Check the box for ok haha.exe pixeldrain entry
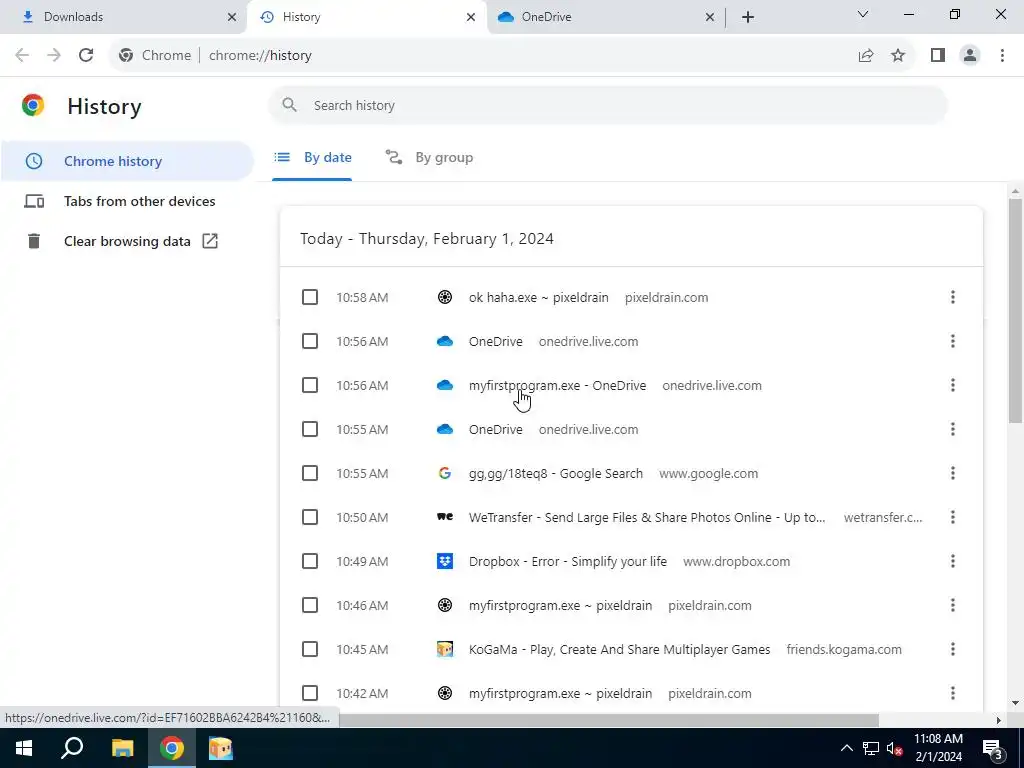The width and height of the screenshot is (1024, 768). (310, 297)
